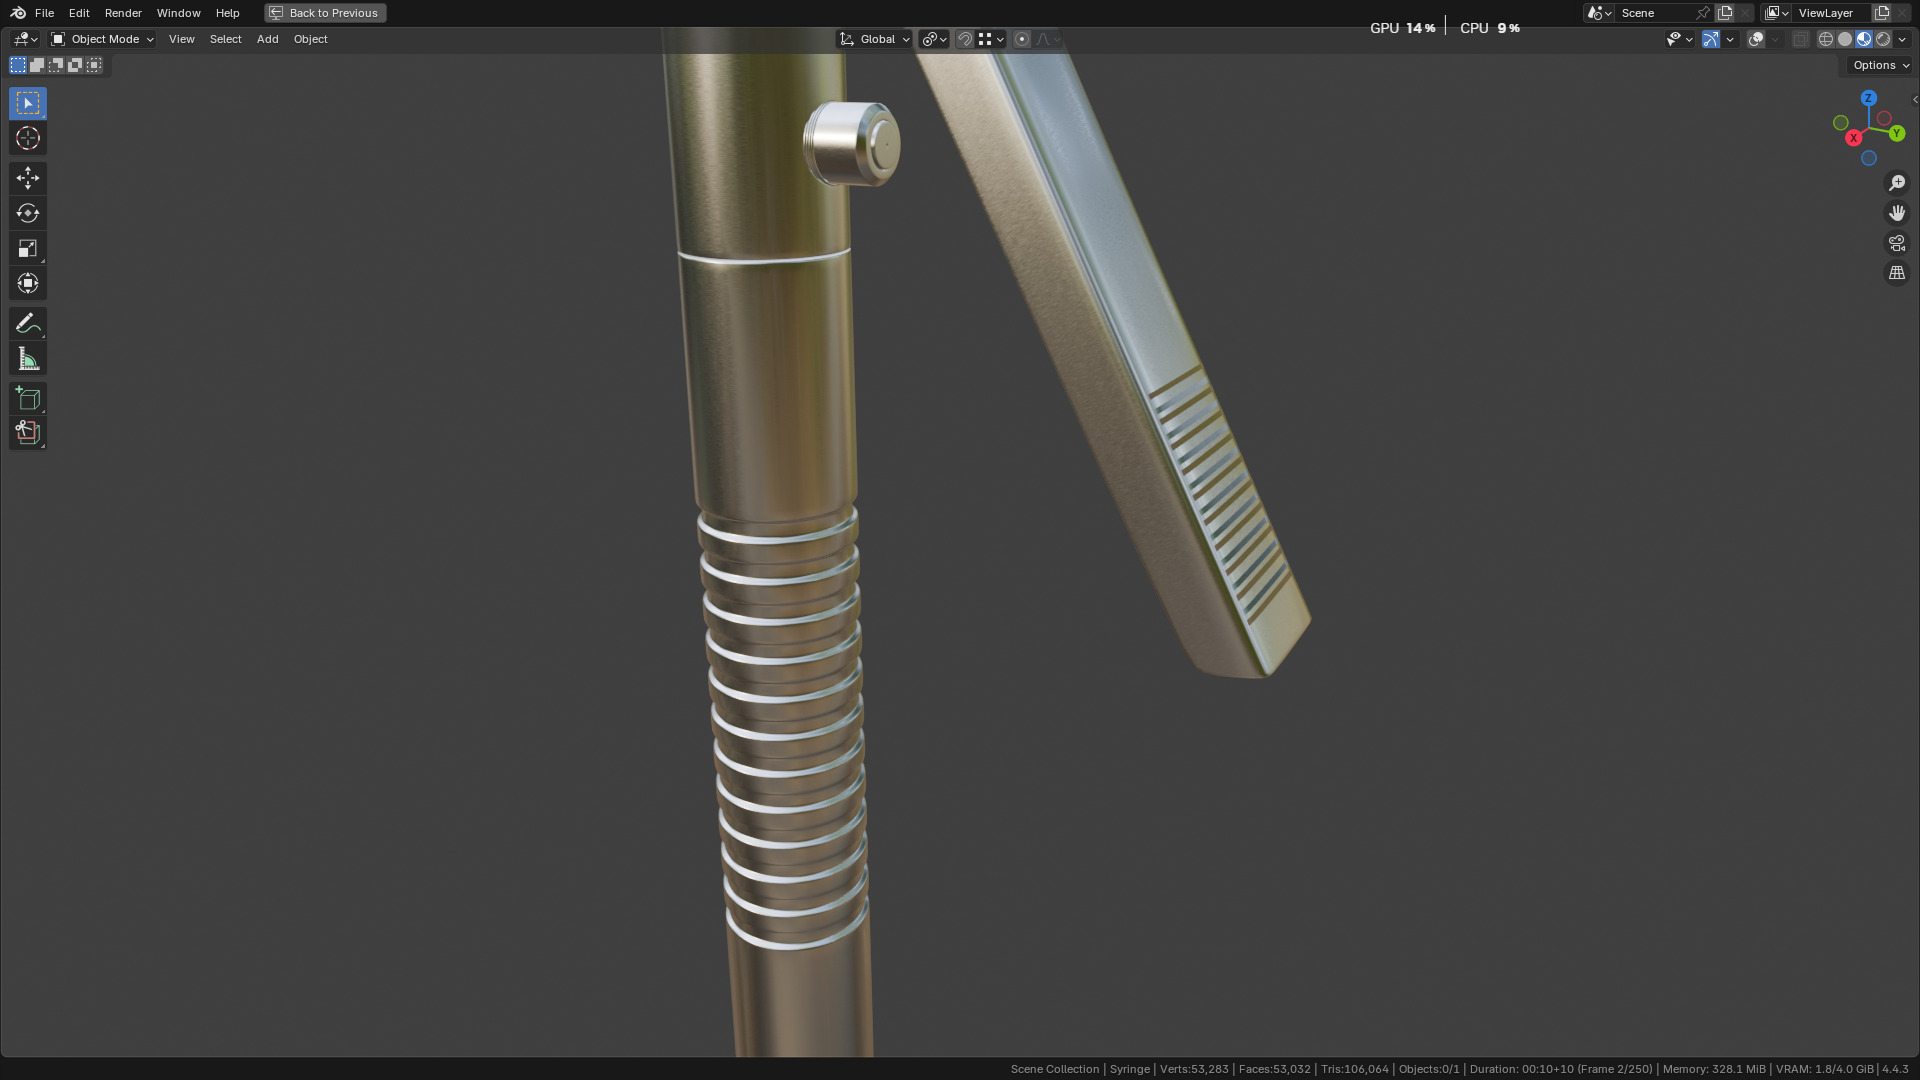Viewport: 1920px width, 1080px height.
Task: Select the Annotate pencil tool
Action: point(28,323)
